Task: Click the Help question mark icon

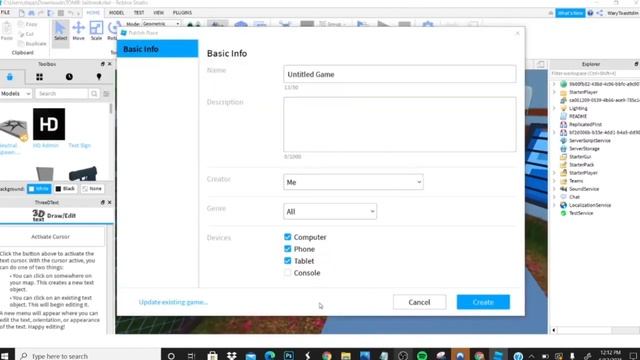Action: (x=590, y=13)
